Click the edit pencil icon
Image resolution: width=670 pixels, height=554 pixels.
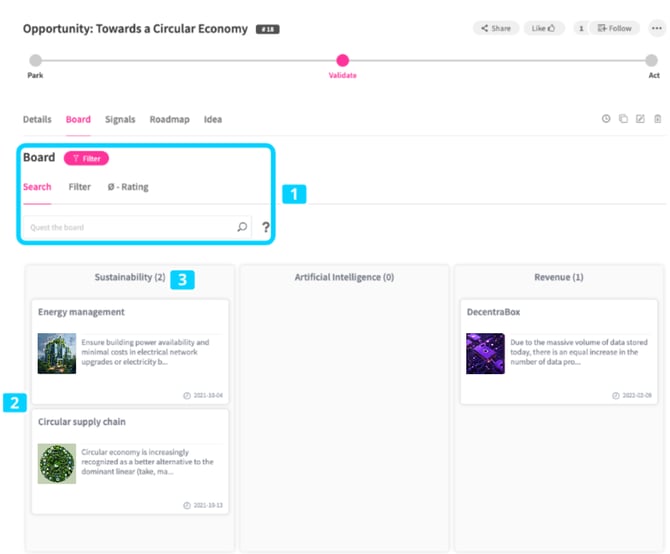click(640, 119)
